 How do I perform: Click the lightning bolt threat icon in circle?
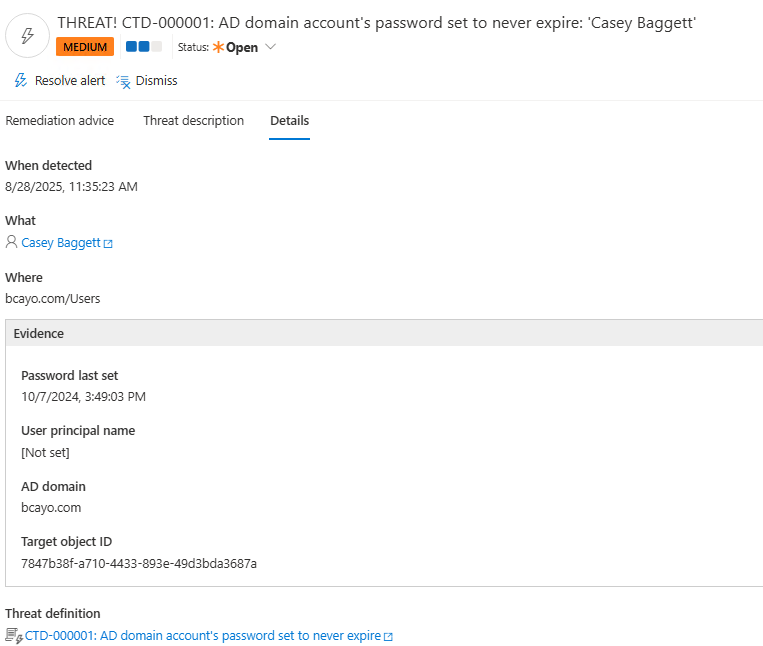point(28,35)
